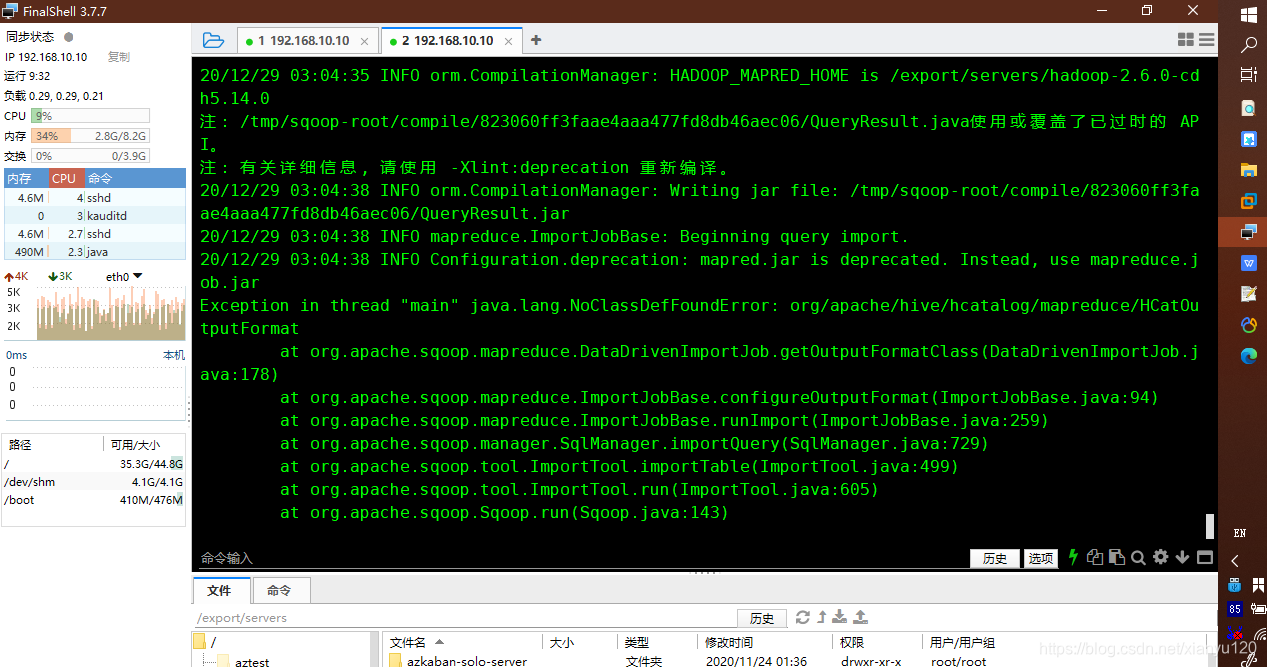Click the 本机 latency link
1267x667 pixels.
tap(174, 355)
